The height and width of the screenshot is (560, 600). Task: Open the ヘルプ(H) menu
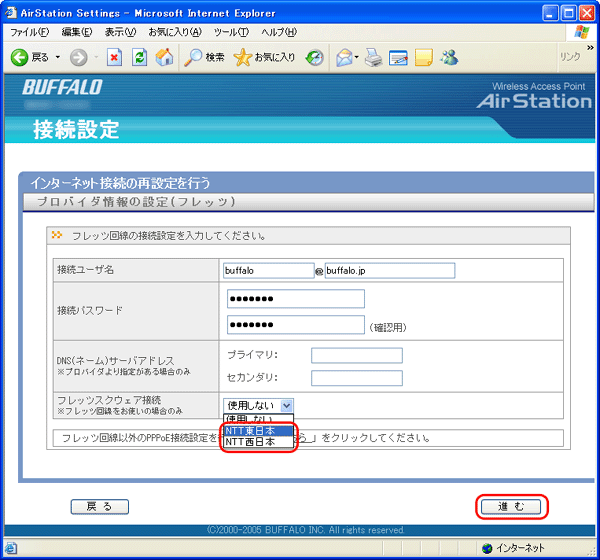click(279, 32)
